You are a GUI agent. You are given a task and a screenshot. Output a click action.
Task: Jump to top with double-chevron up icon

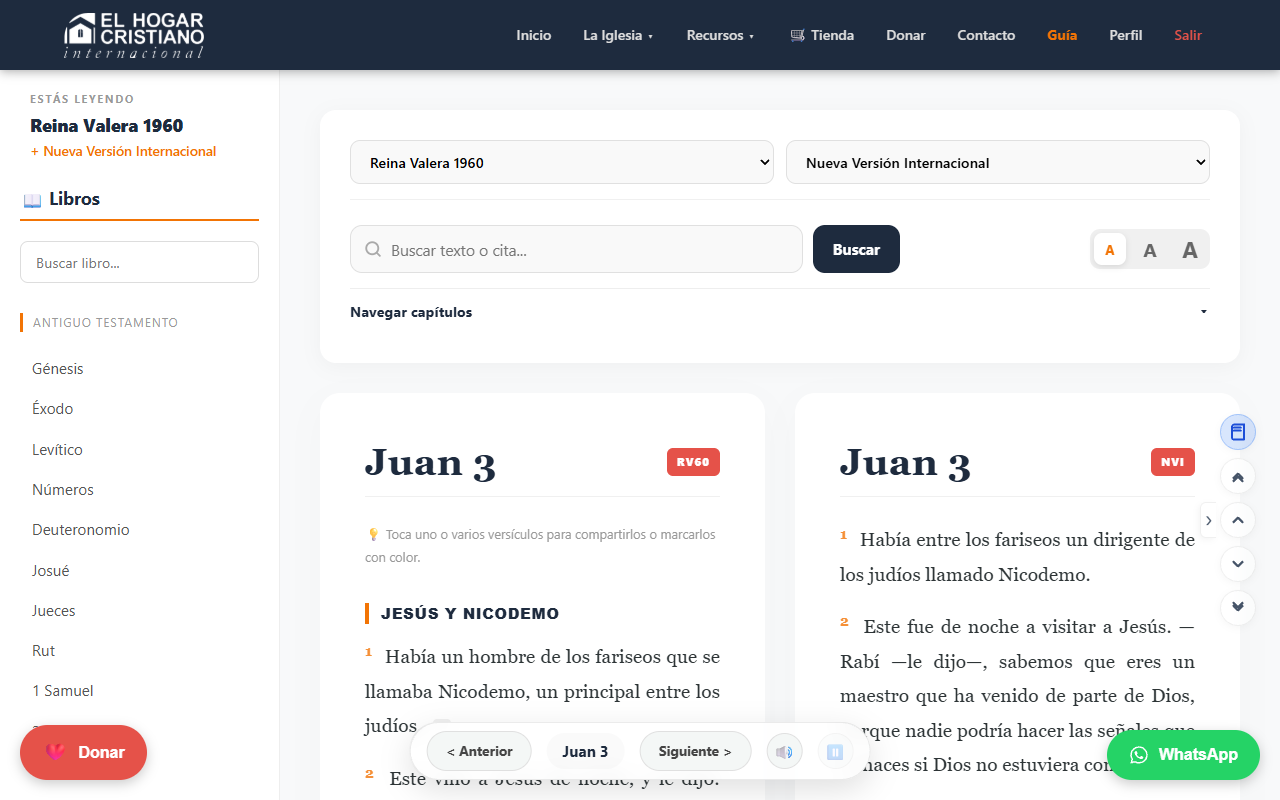[x=1238, y=478]
